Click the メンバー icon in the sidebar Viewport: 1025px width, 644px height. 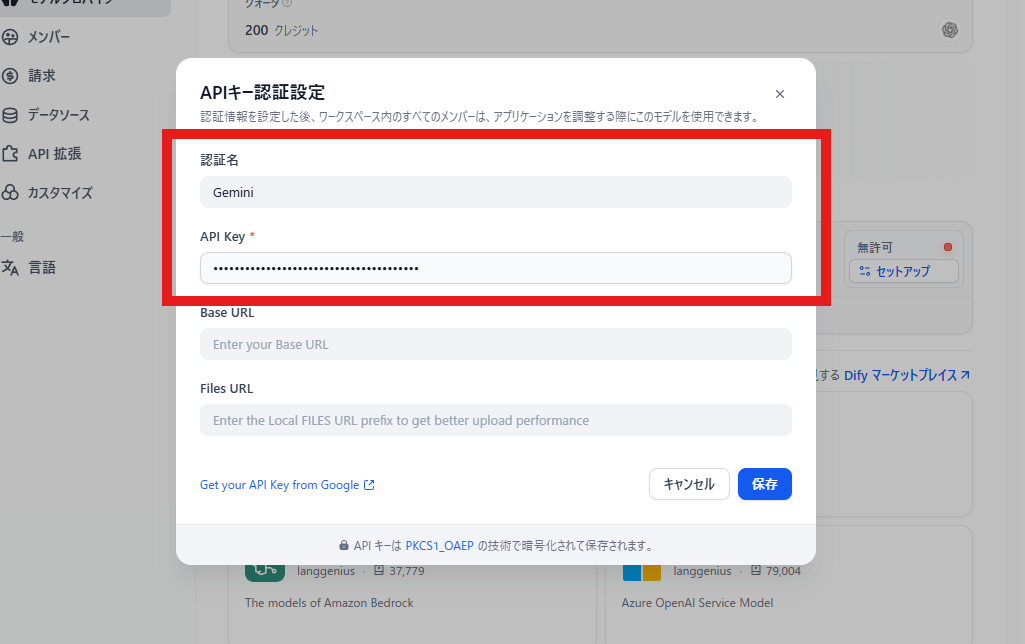click(x=11, y=38)
